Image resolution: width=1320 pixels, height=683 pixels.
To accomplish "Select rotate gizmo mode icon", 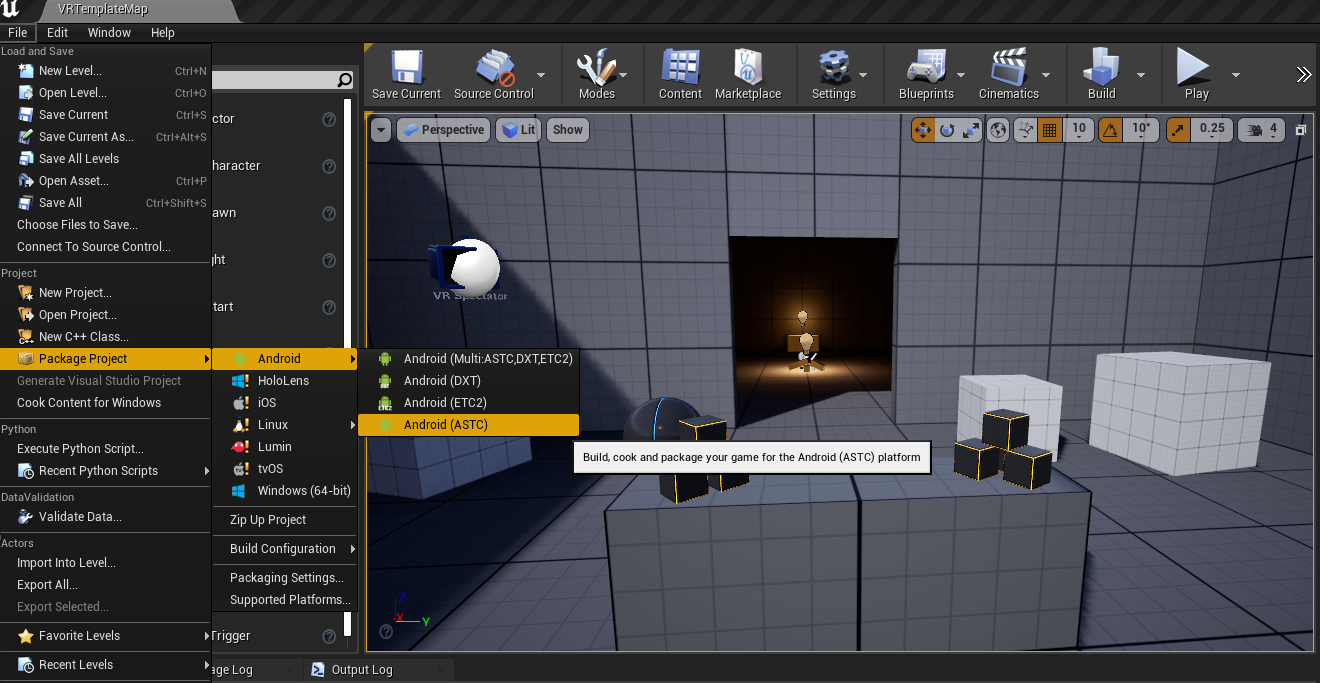I will [947, 130].
